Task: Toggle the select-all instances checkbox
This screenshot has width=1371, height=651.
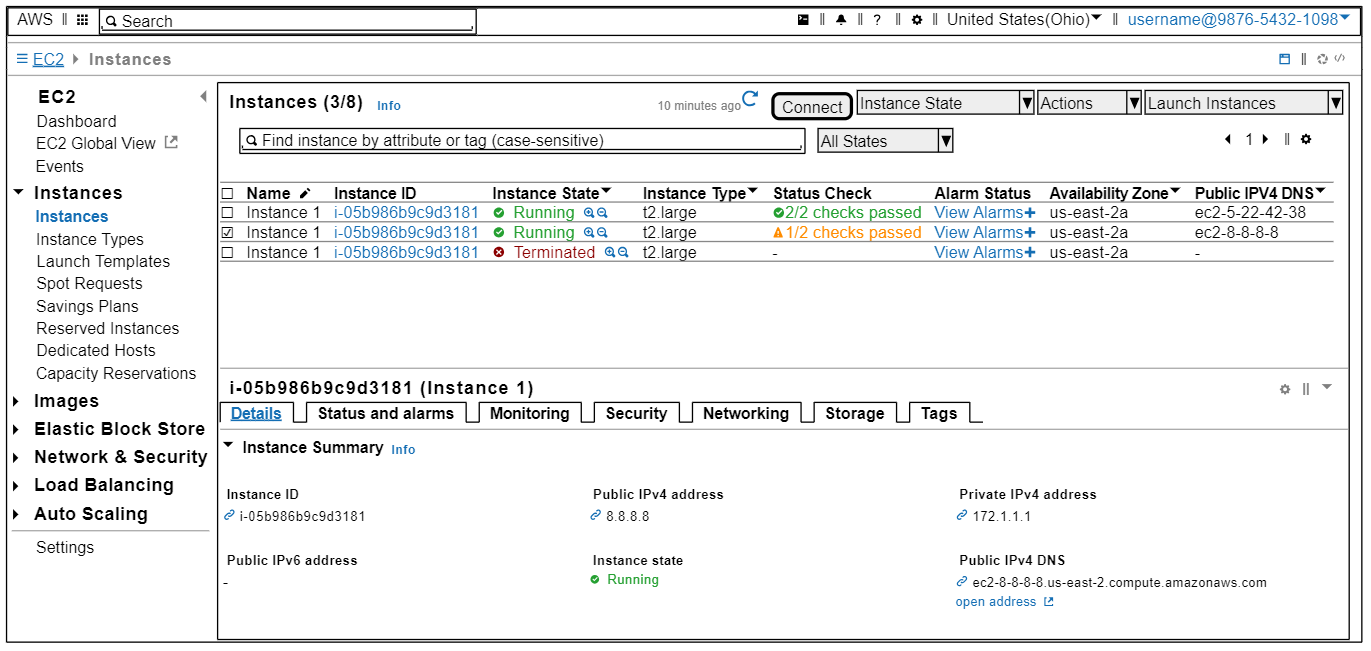Action: pos(227,193)
